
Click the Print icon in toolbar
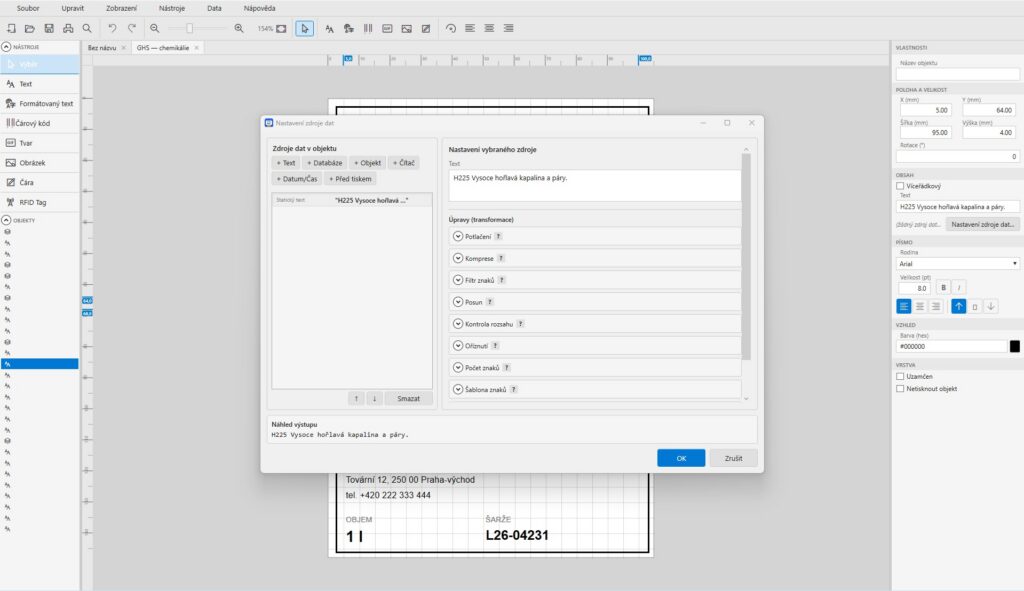pyautogui.click(x=68, y=28)
